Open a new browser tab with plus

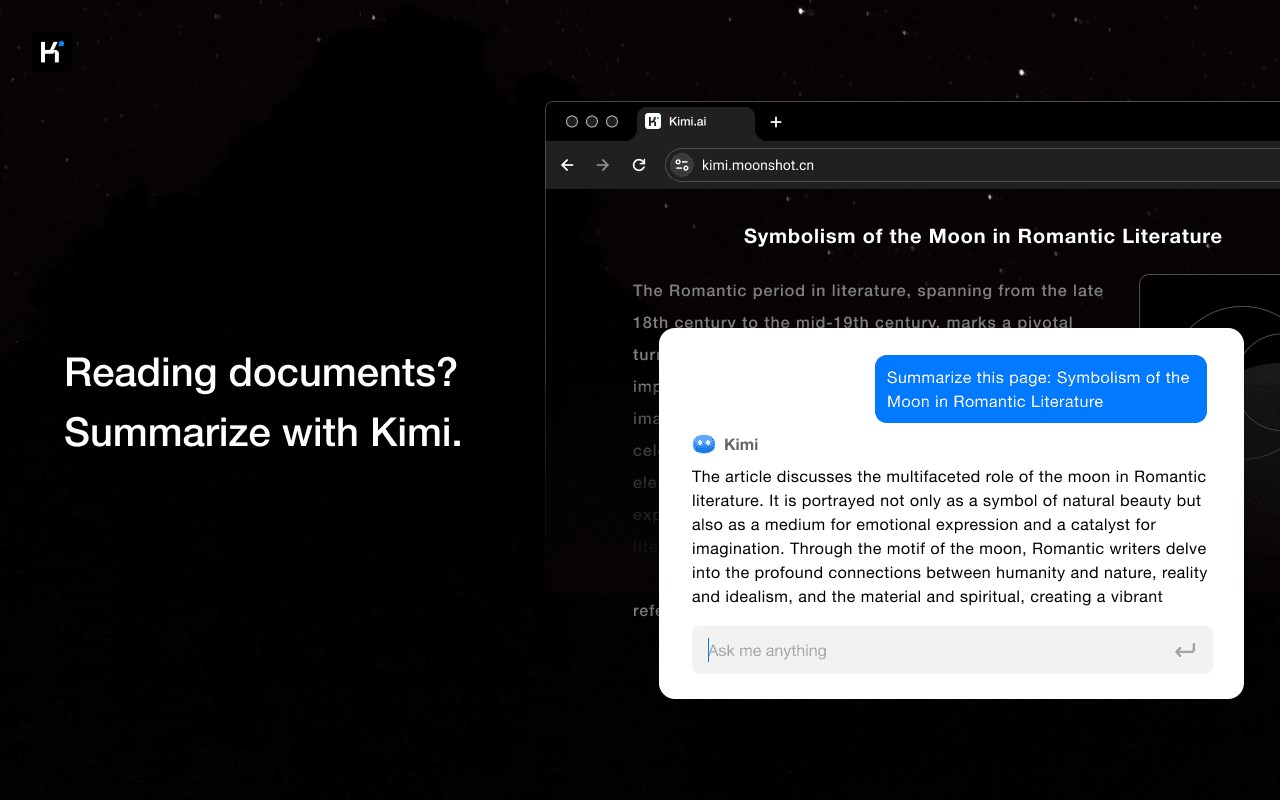click(x=776, y=122)
